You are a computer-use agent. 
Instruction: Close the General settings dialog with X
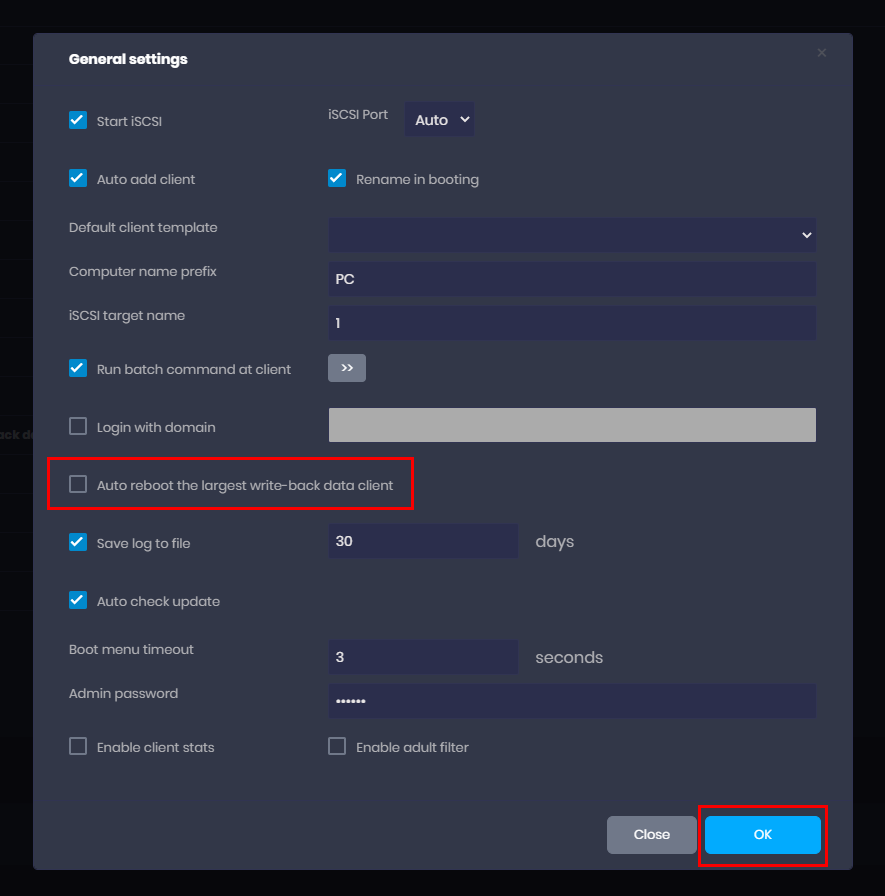[x=821, y=53]
